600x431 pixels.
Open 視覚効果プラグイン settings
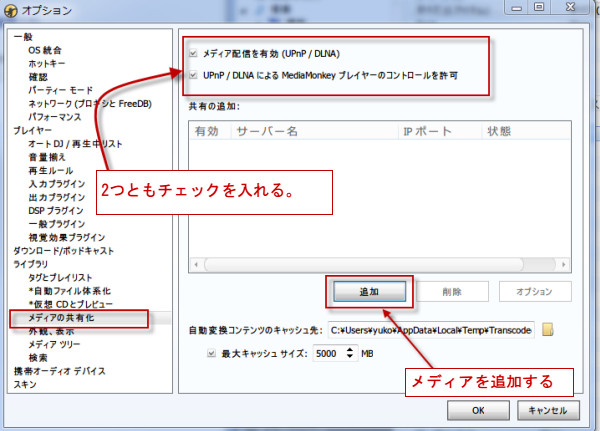[67, 237]
